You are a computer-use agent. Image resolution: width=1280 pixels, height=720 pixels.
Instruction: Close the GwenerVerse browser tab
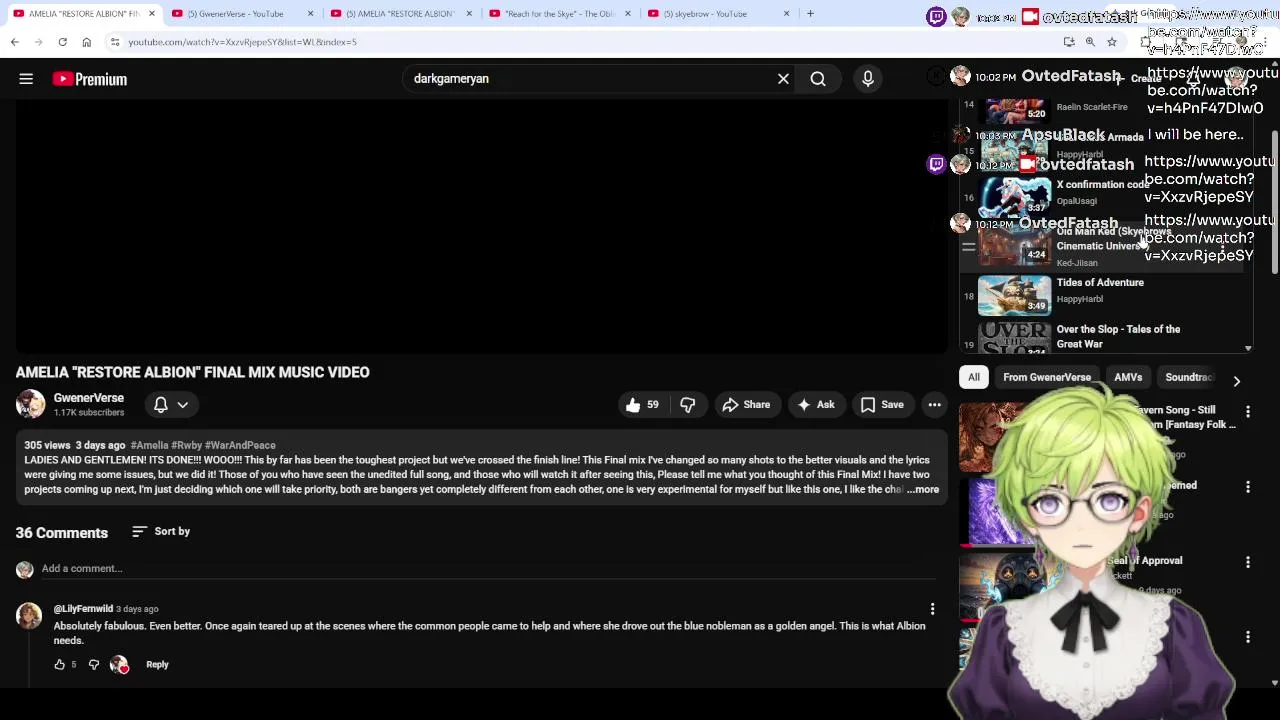click(310, 14)
